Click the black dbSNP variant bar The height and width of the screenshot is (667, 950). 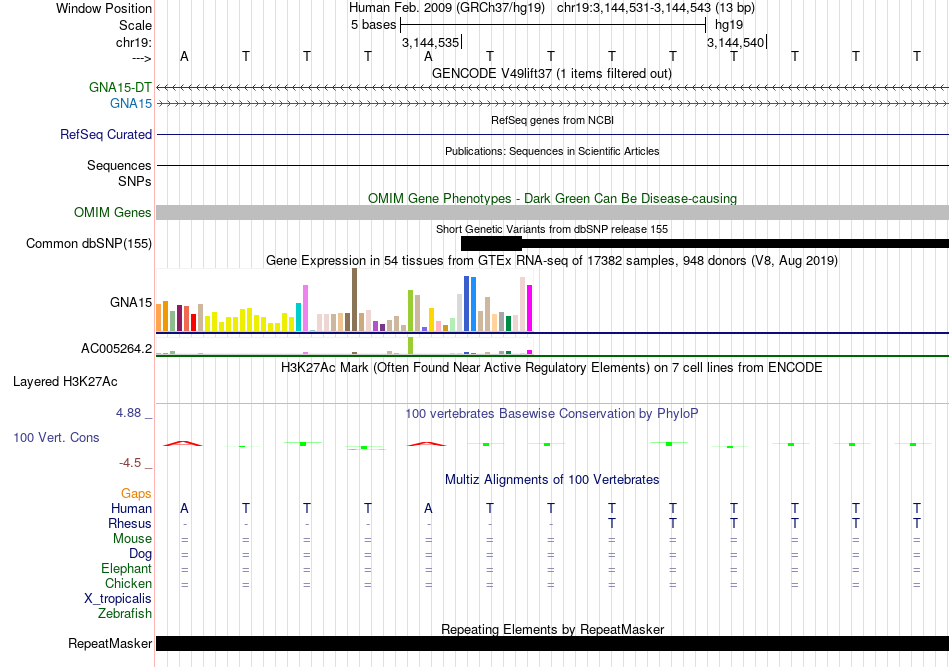[705, 244]
